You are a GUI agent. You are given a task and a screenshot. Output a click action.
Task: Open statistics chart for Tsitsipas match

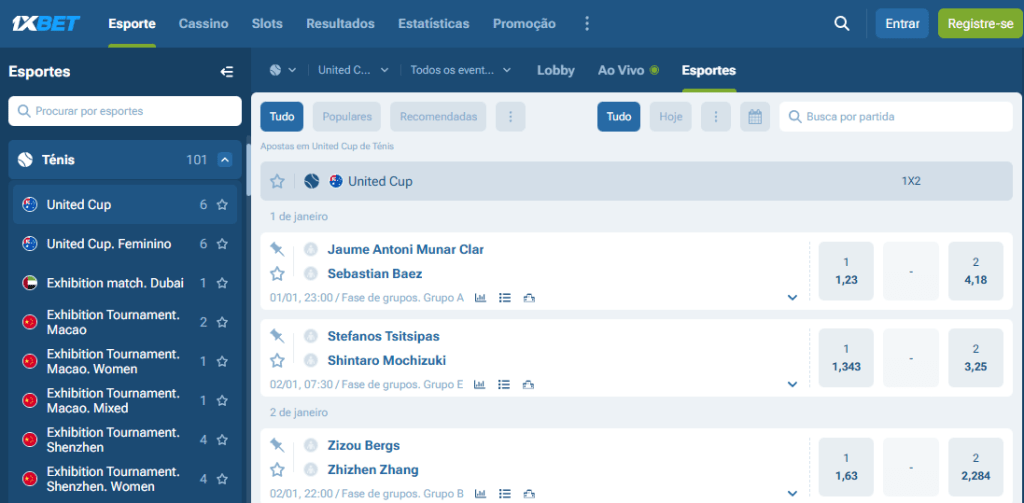(480, 384)
